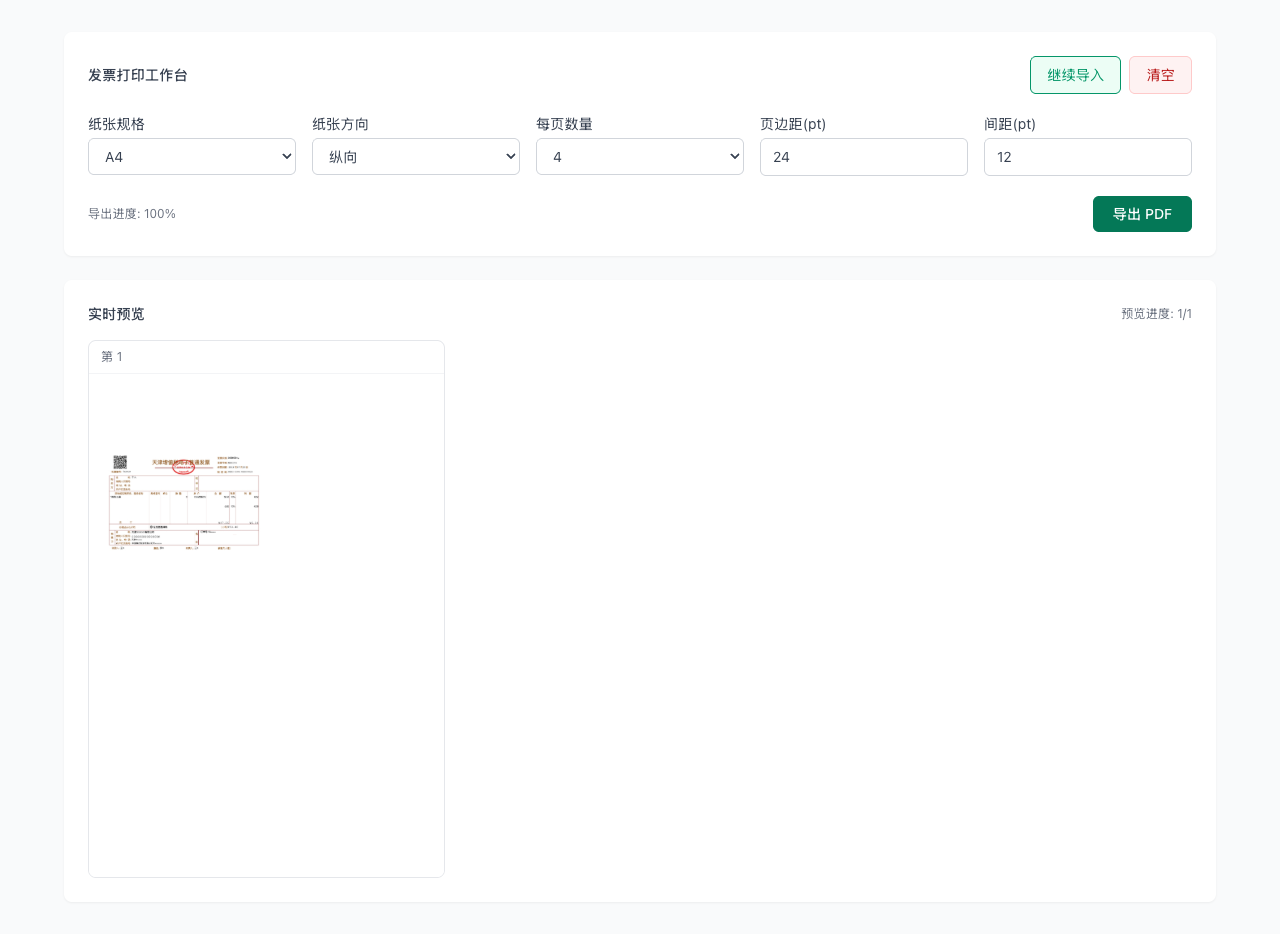Click the QR code on the invoice
The width and height of the screenshot is (1280, 934).
tap(120, 462)
